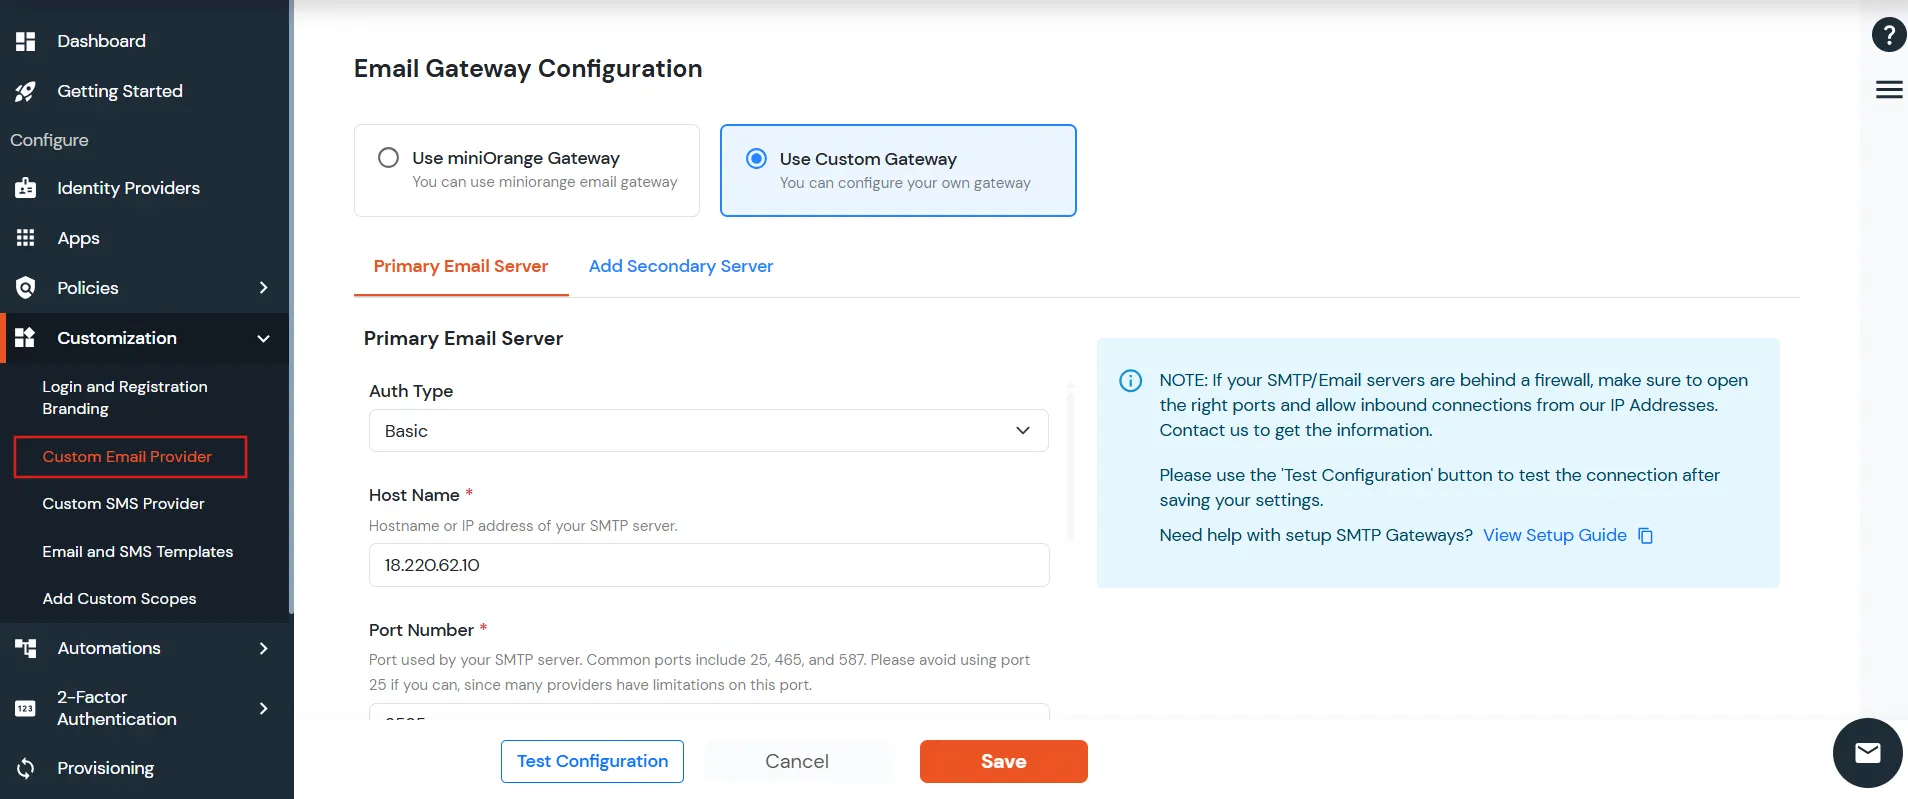Click the Getting Started rocket icon
1908x799 pixels.
tap(26, 91)
